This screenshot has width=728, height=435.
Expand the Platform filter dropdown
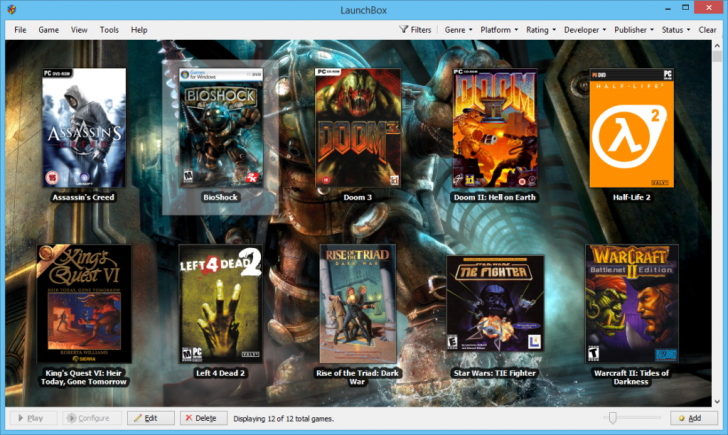coord(499,30)
